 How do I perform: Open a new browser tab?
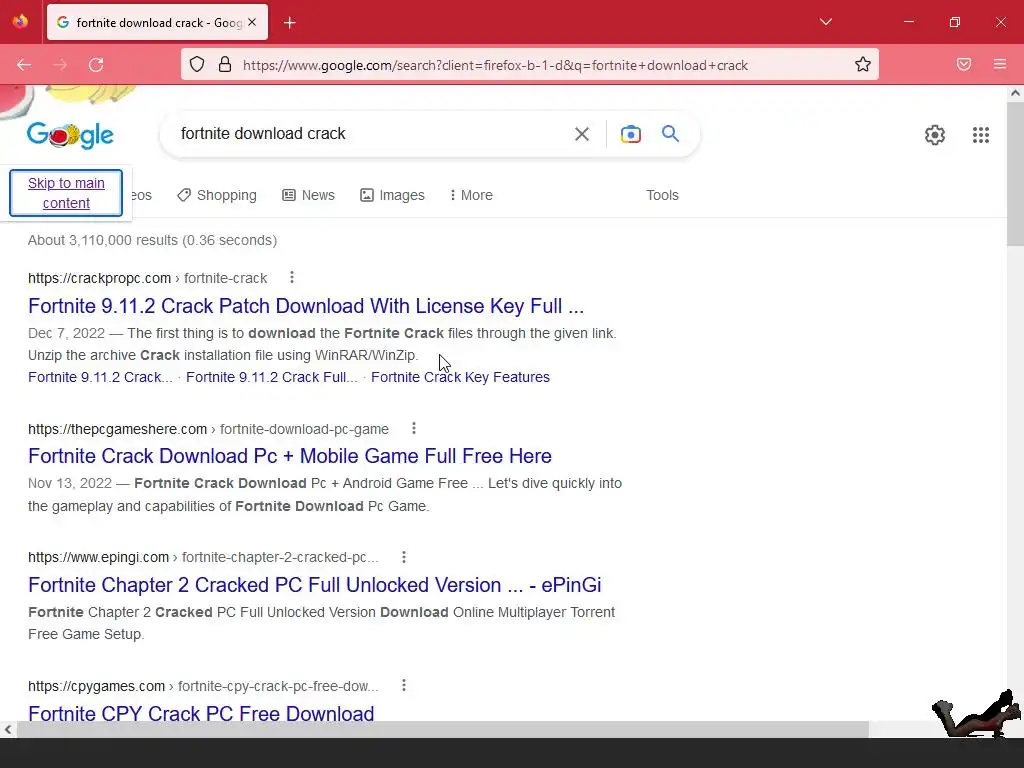coord(290,23)
